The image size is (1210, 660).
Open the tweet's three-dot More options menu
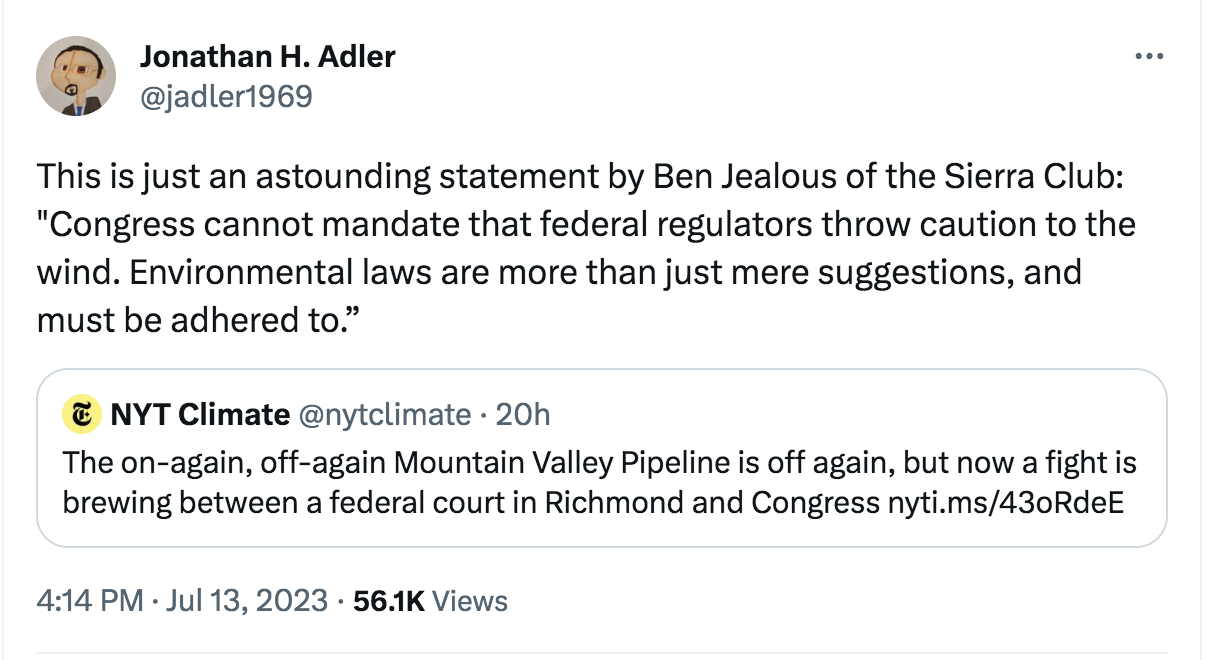1150,58
